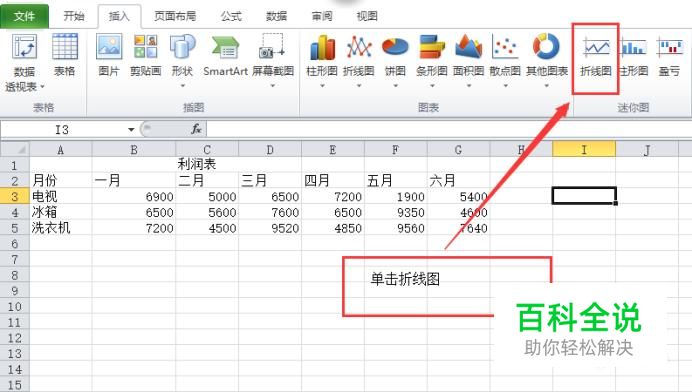Open Clip Art (剪贴画)
The width and height of the screenshot is (692, 392).
(x=146, y=55)
